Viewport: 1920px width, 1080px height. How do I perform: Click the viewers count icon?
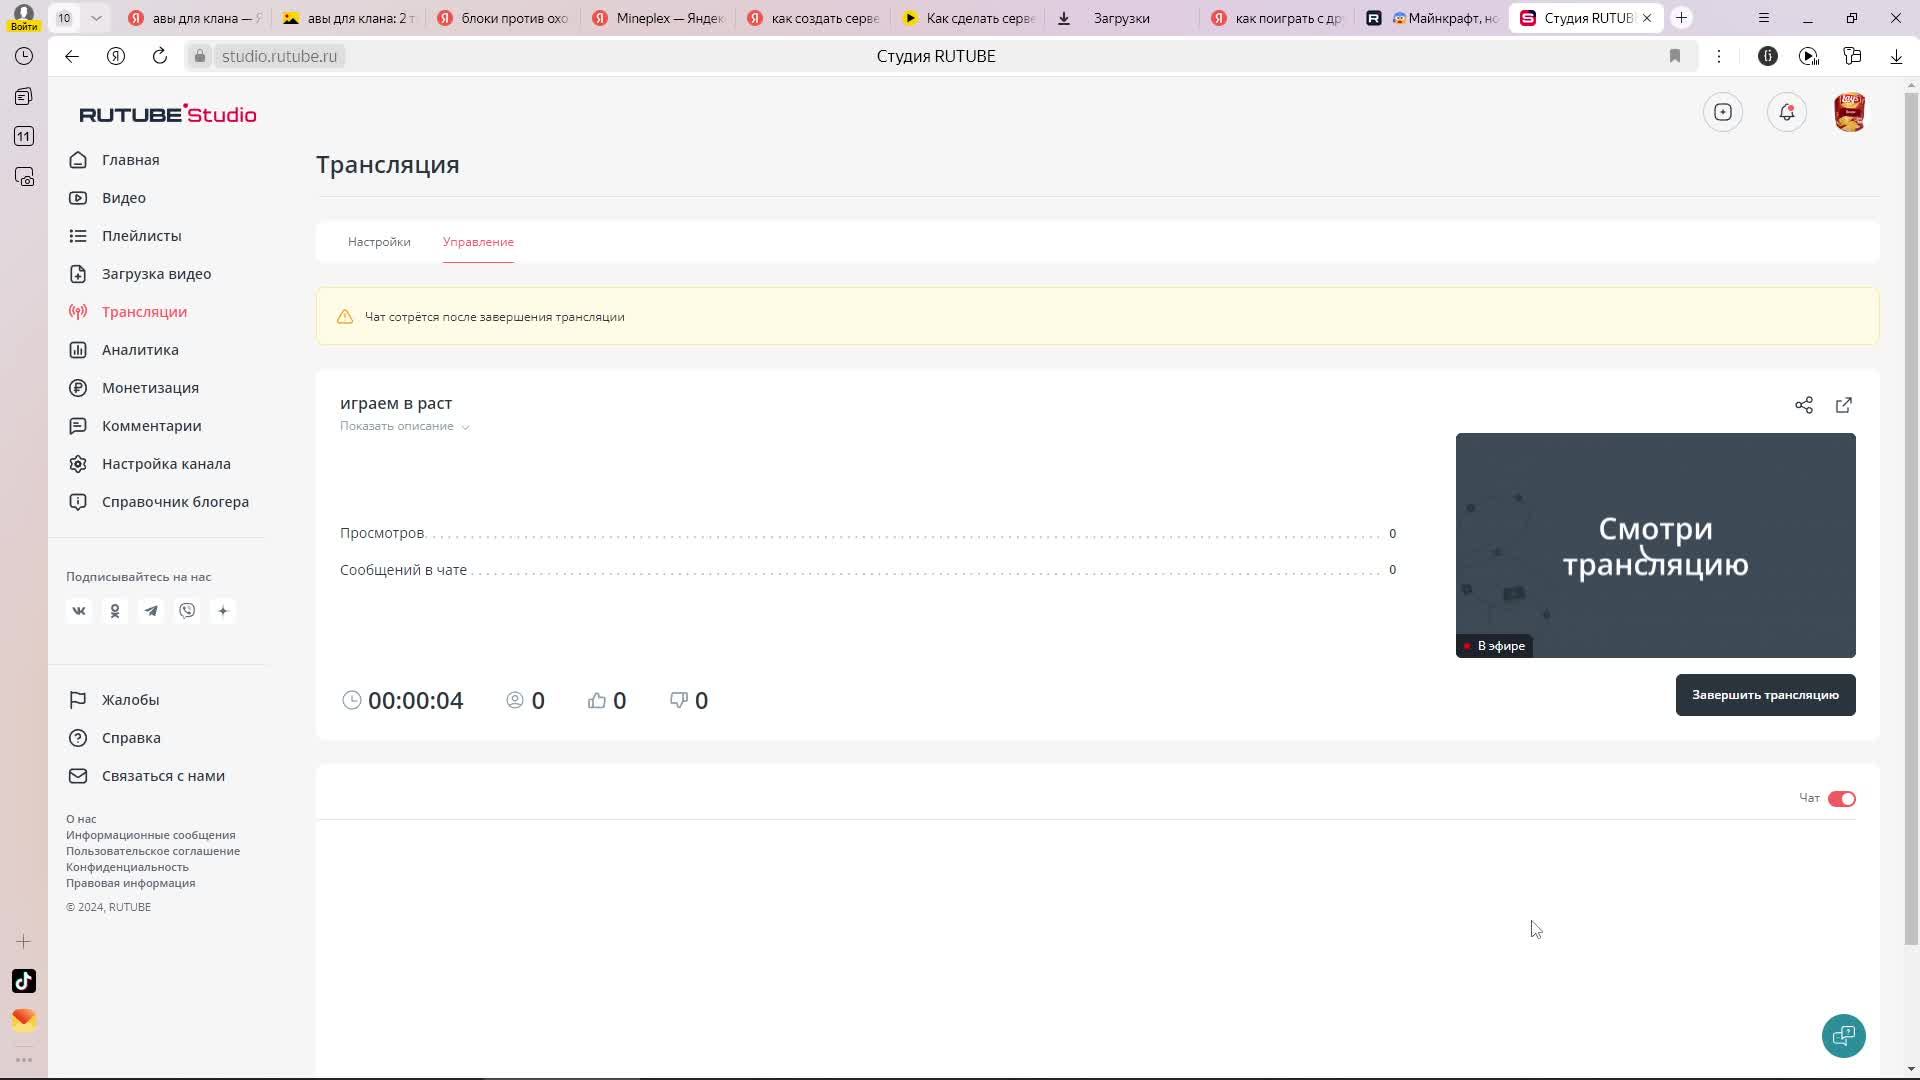(515, 700)
